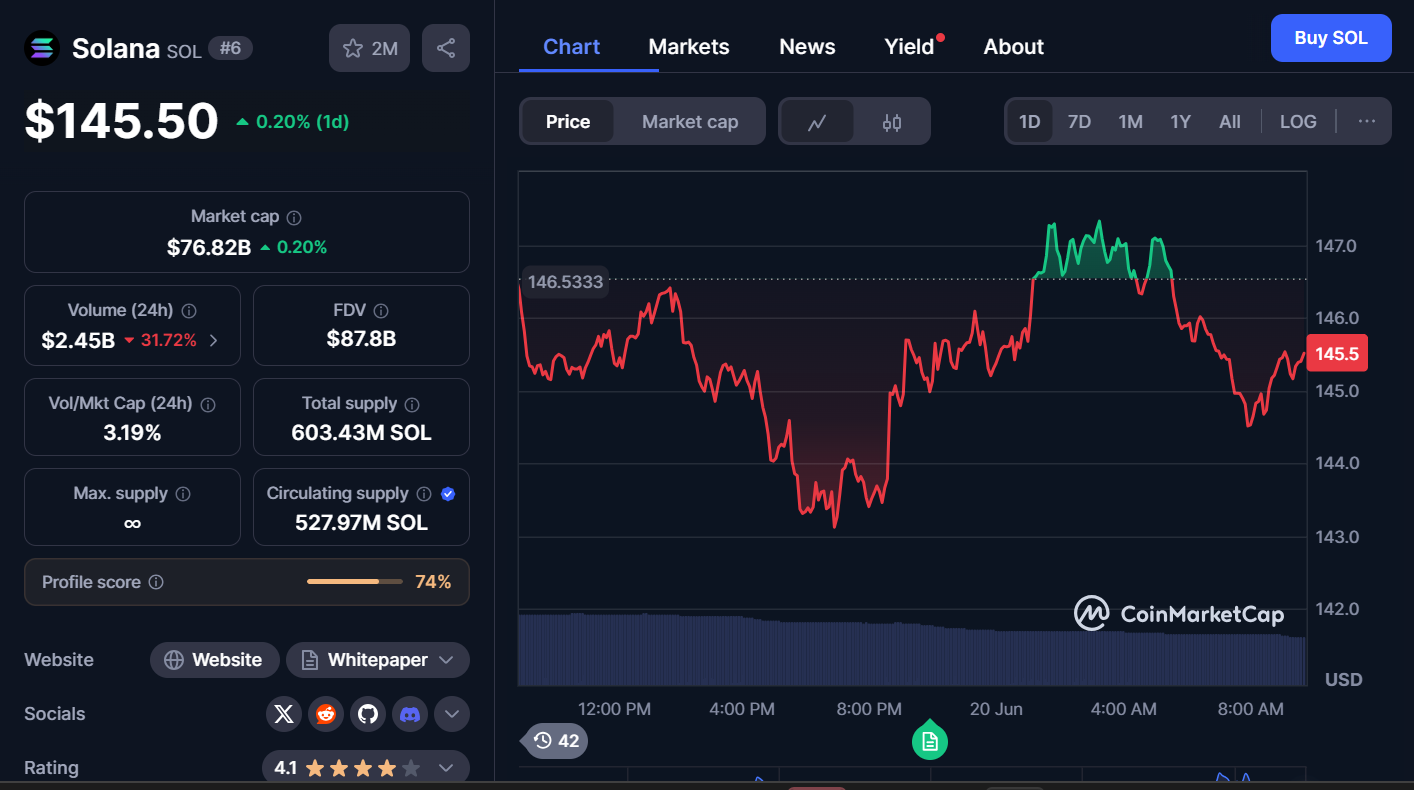
Task: Click the 603.43M SOL total supply value
Action: [x=361, y=433]
